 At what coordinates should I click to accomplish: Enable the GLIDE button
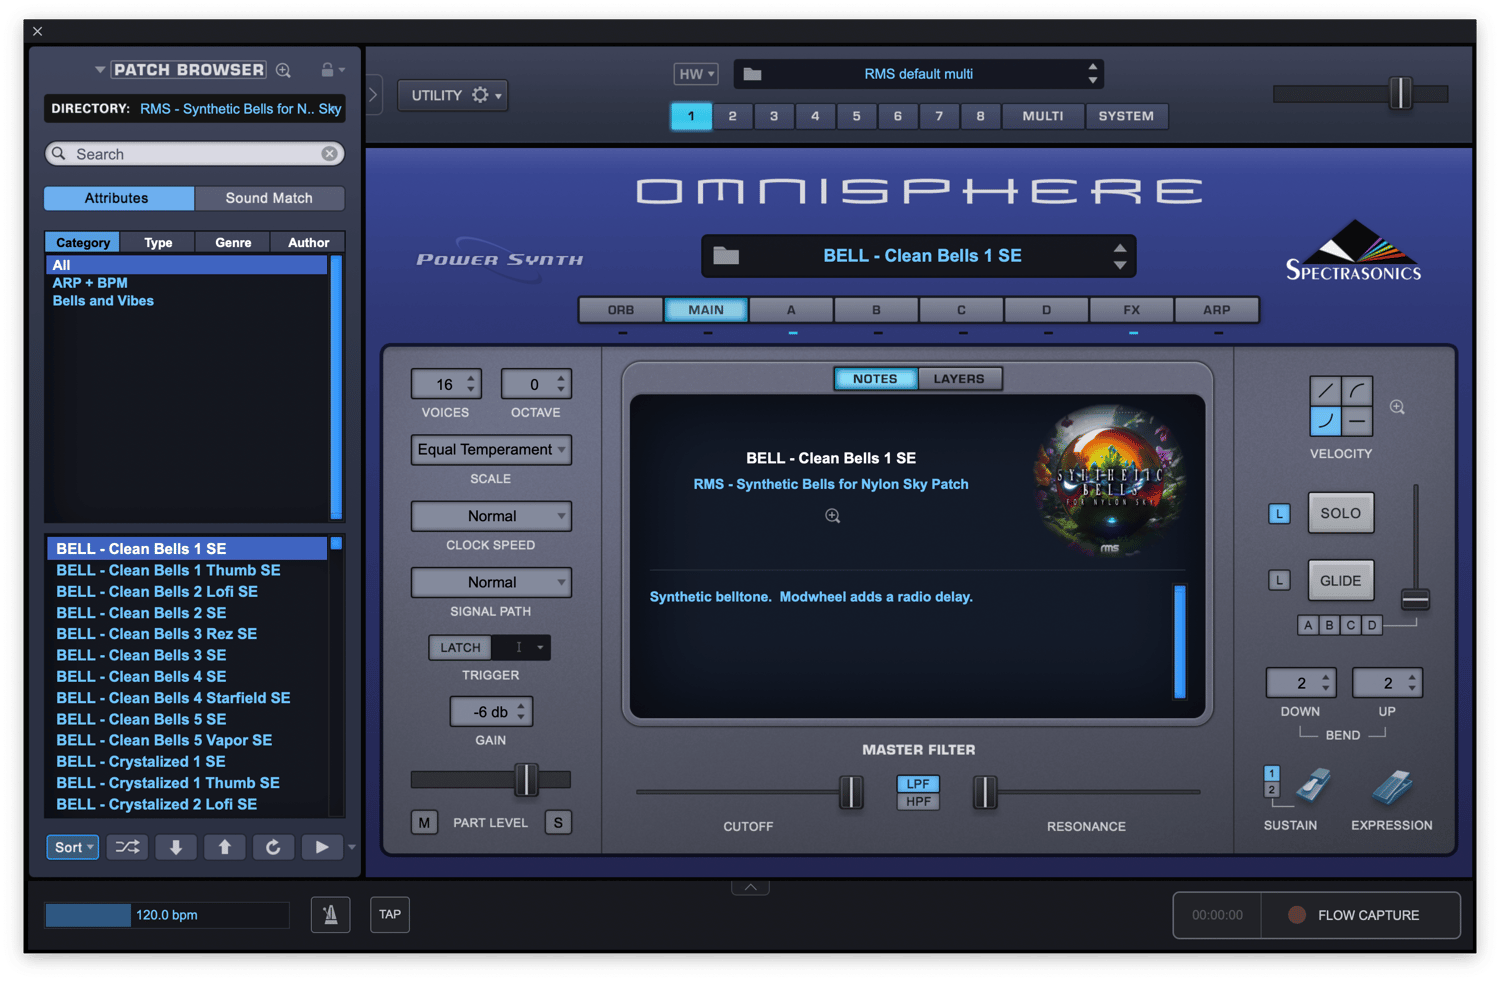(1340, 580)
